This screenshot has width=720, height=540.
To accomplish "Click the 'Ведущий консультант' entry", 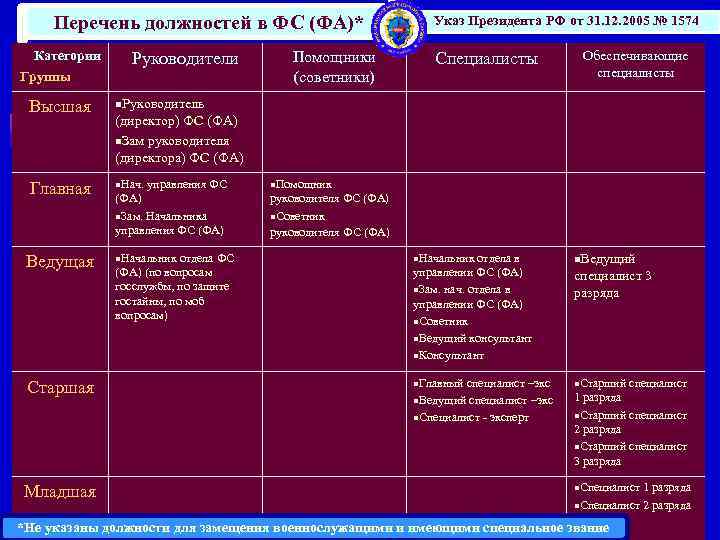I will 472,339.
